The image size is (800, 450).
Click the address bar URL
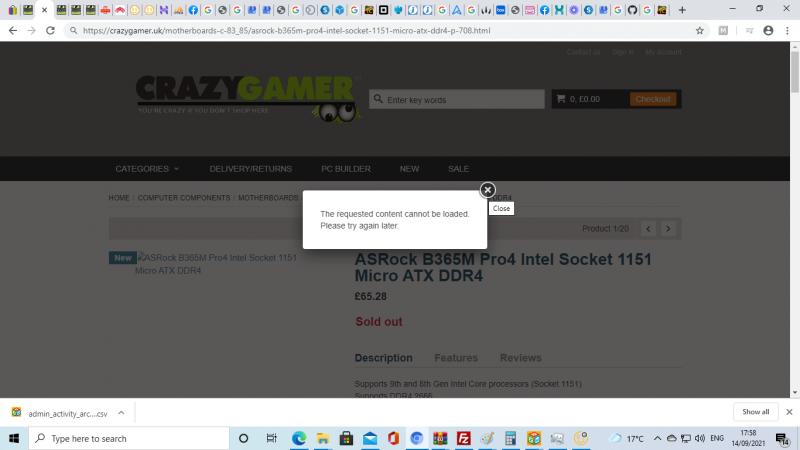(286, 31)
